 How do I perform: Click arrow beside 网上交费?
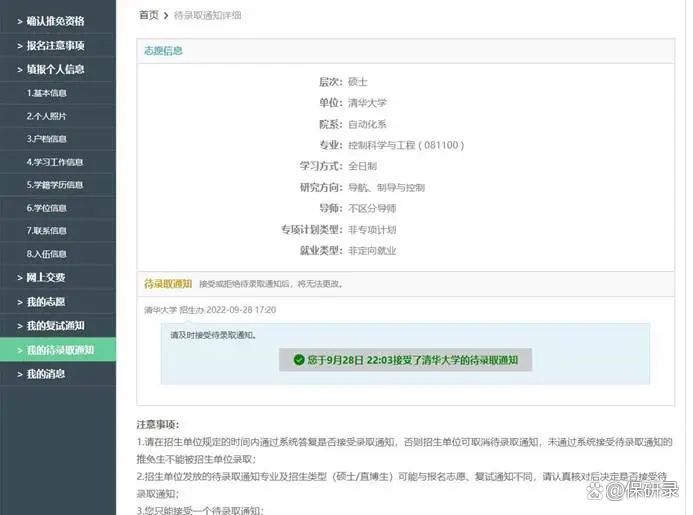click(x=20, y=278)
